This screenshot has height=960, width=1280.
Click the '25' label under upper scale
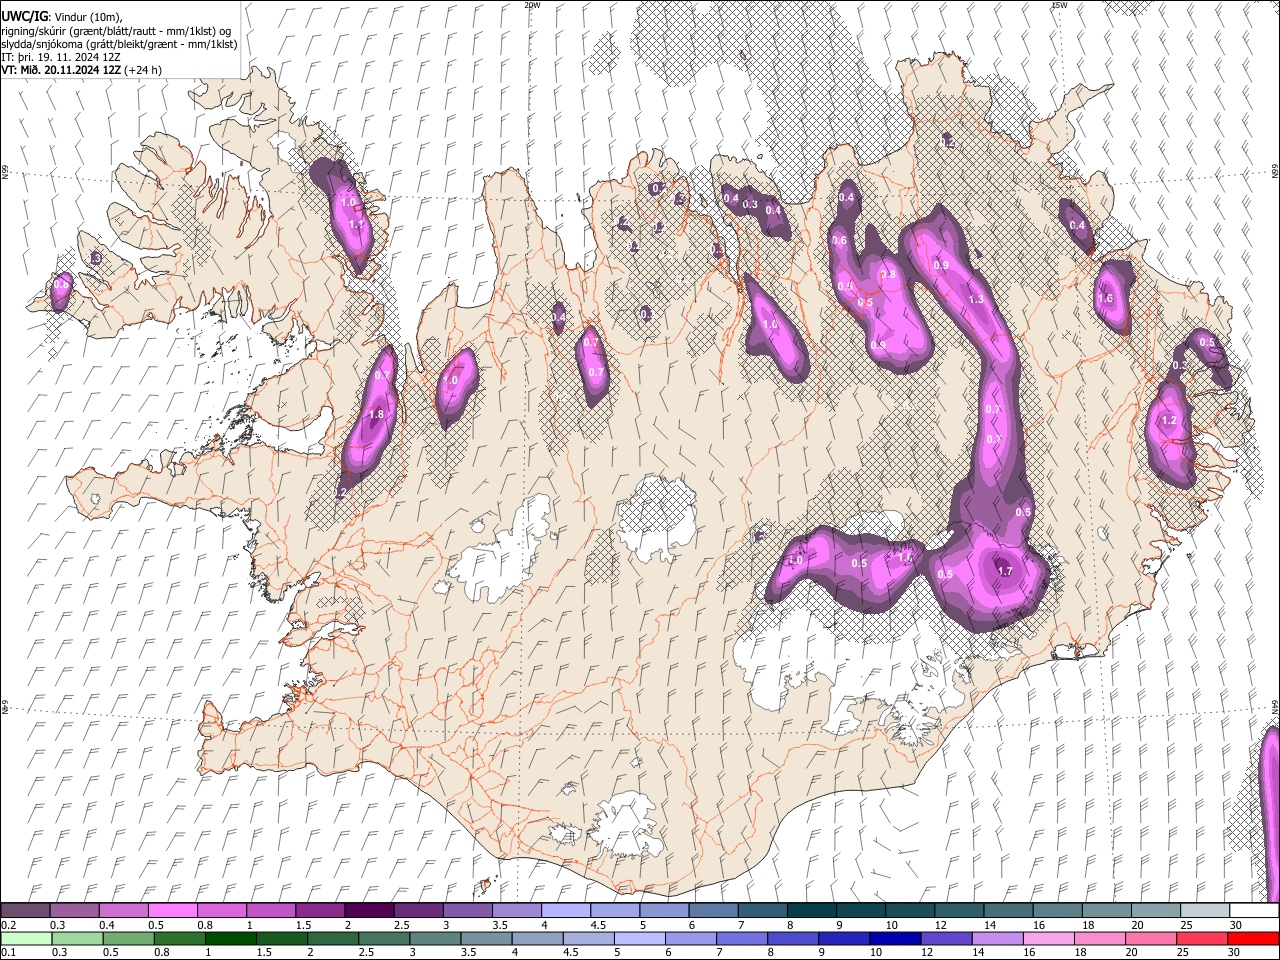click(x=1187, y=925)
